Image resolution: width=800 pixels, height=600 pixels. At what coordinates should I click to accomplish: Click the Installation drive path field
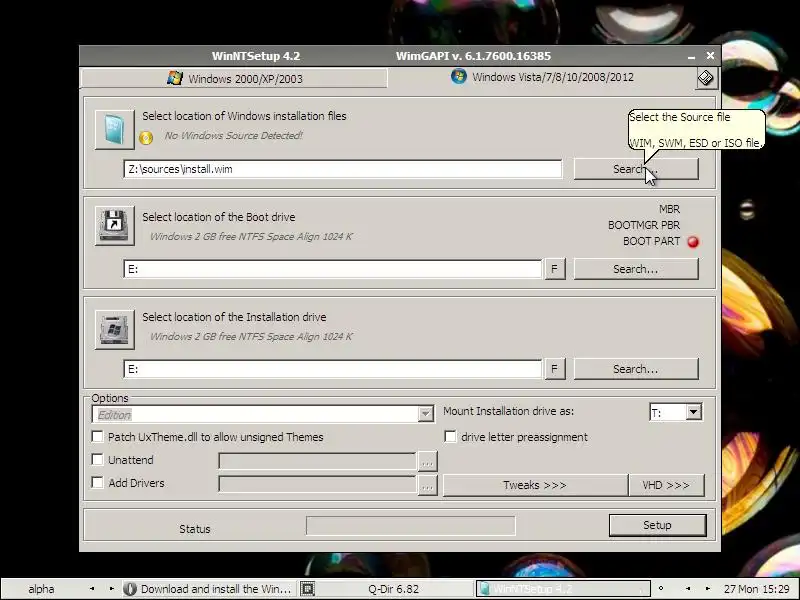[x=332, y=369]
